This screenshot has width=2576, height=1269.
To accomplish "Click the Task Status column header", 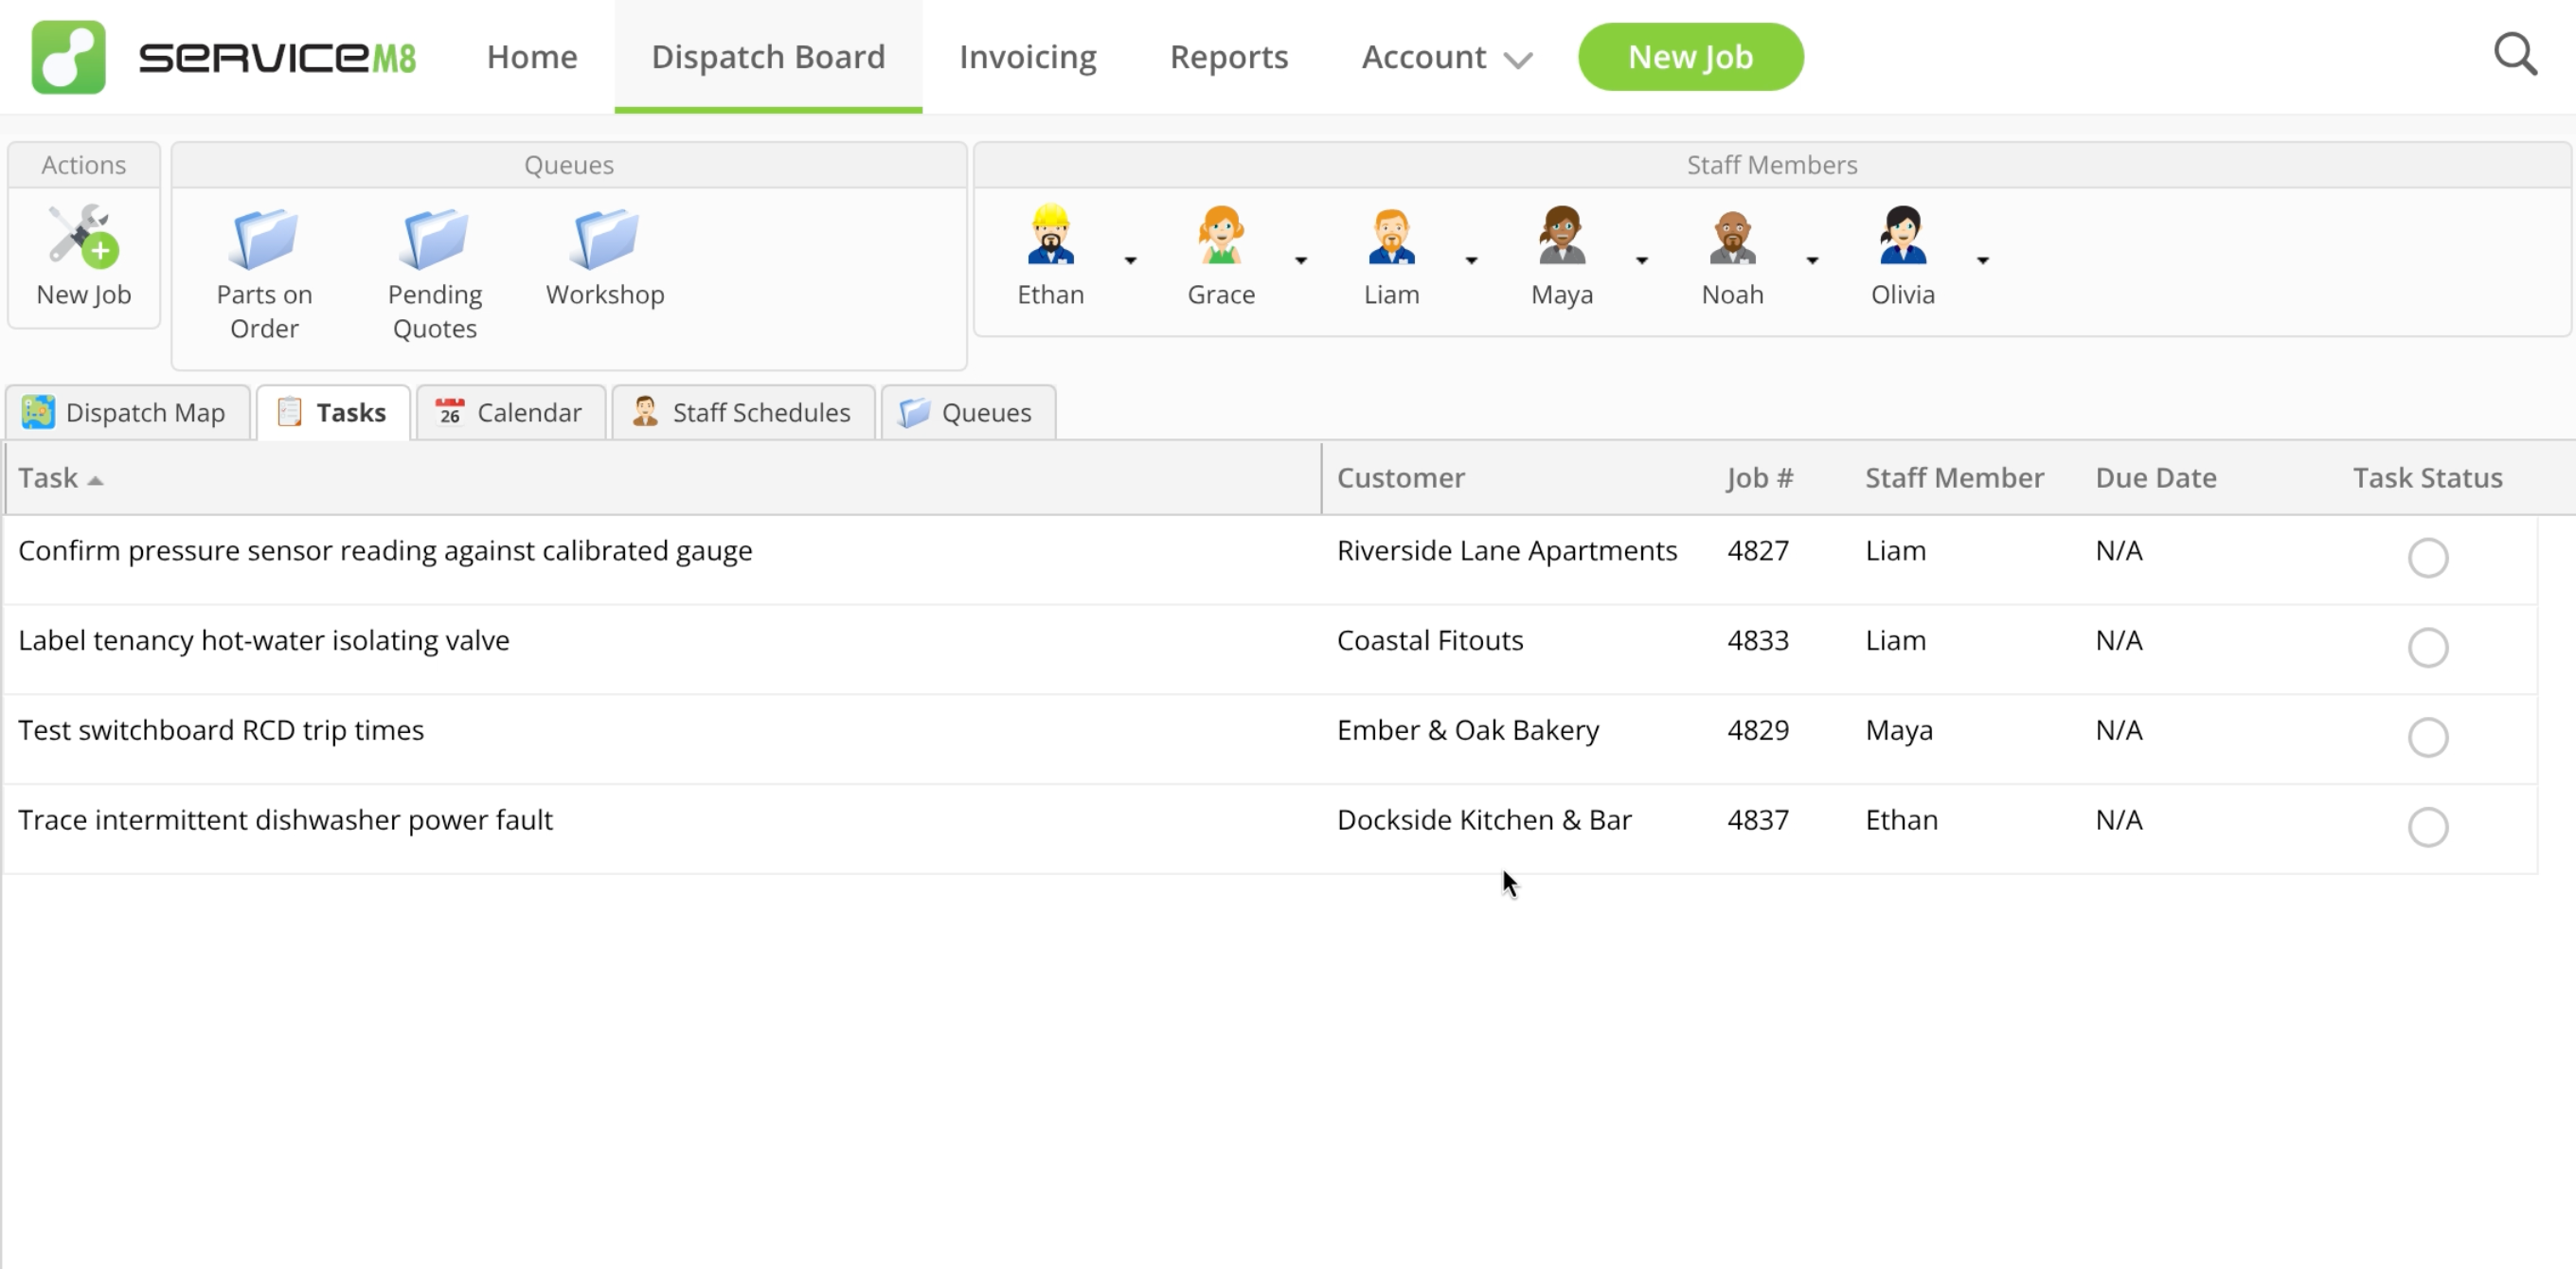I will tap(2427, 478).
